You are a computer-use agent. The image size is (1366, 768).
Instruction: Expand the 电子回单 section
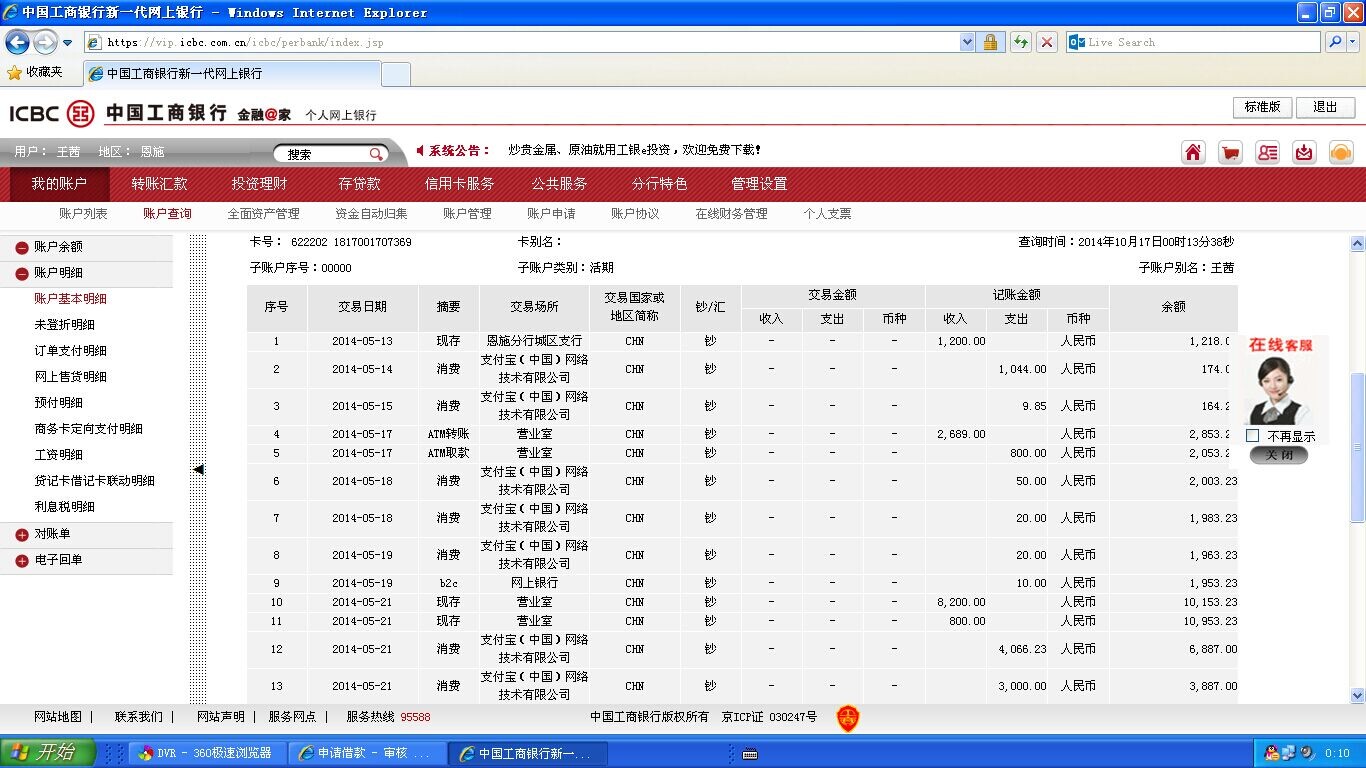click(22, 561)
